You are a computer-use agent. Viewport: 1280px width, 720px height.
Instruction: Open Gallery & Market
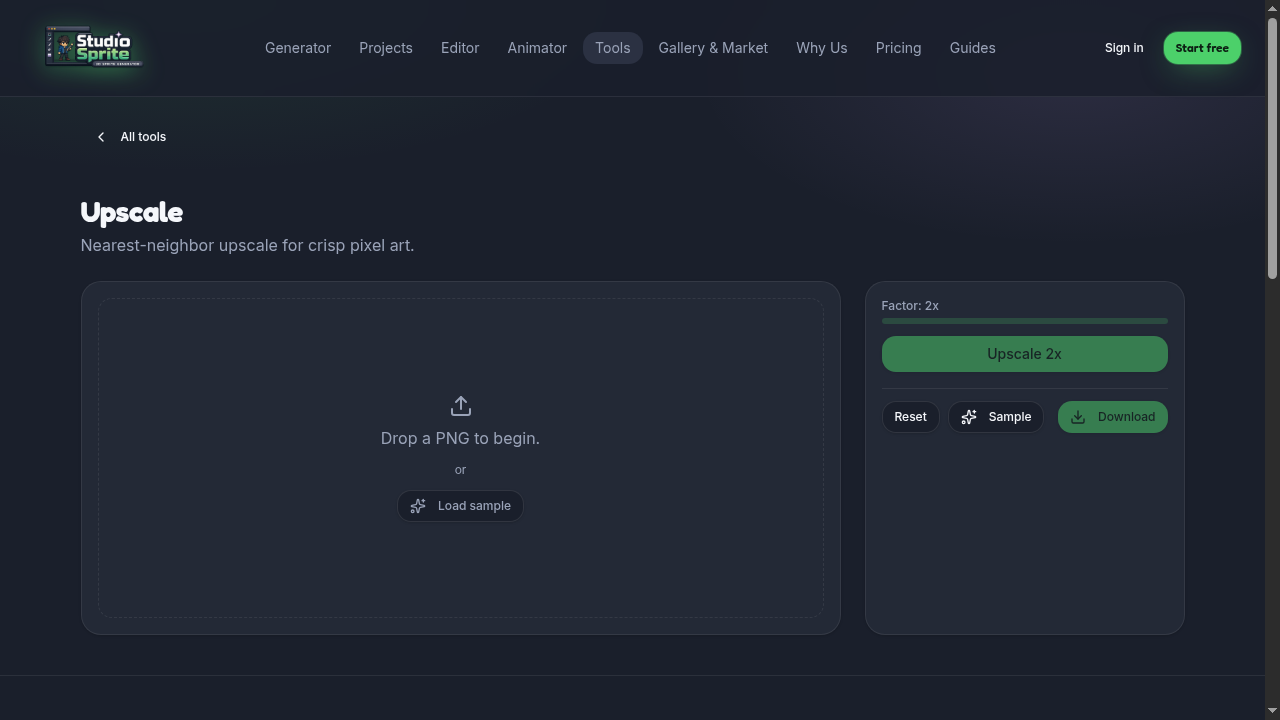713,48
